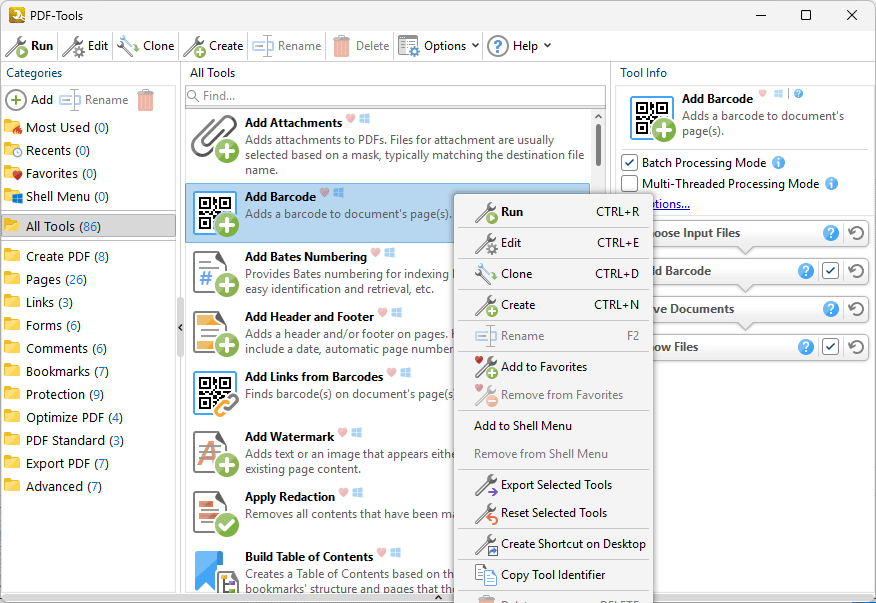
Task: Toggle the Show Files step checkbox
Action: point(830,347)
